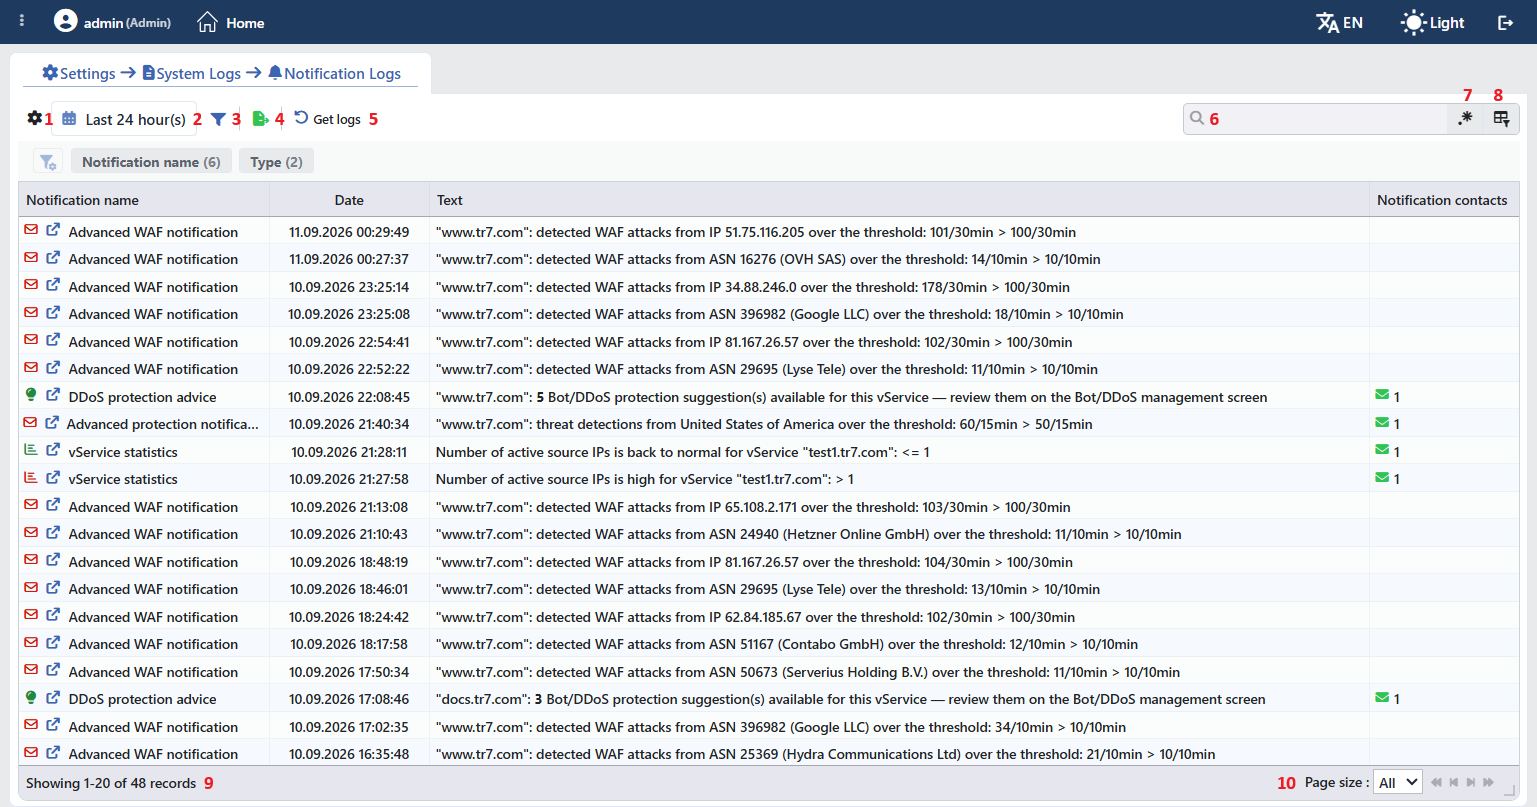1537x807 pixels.
Task: Select the Notification Logs tab
Action: tap(334, 73)
